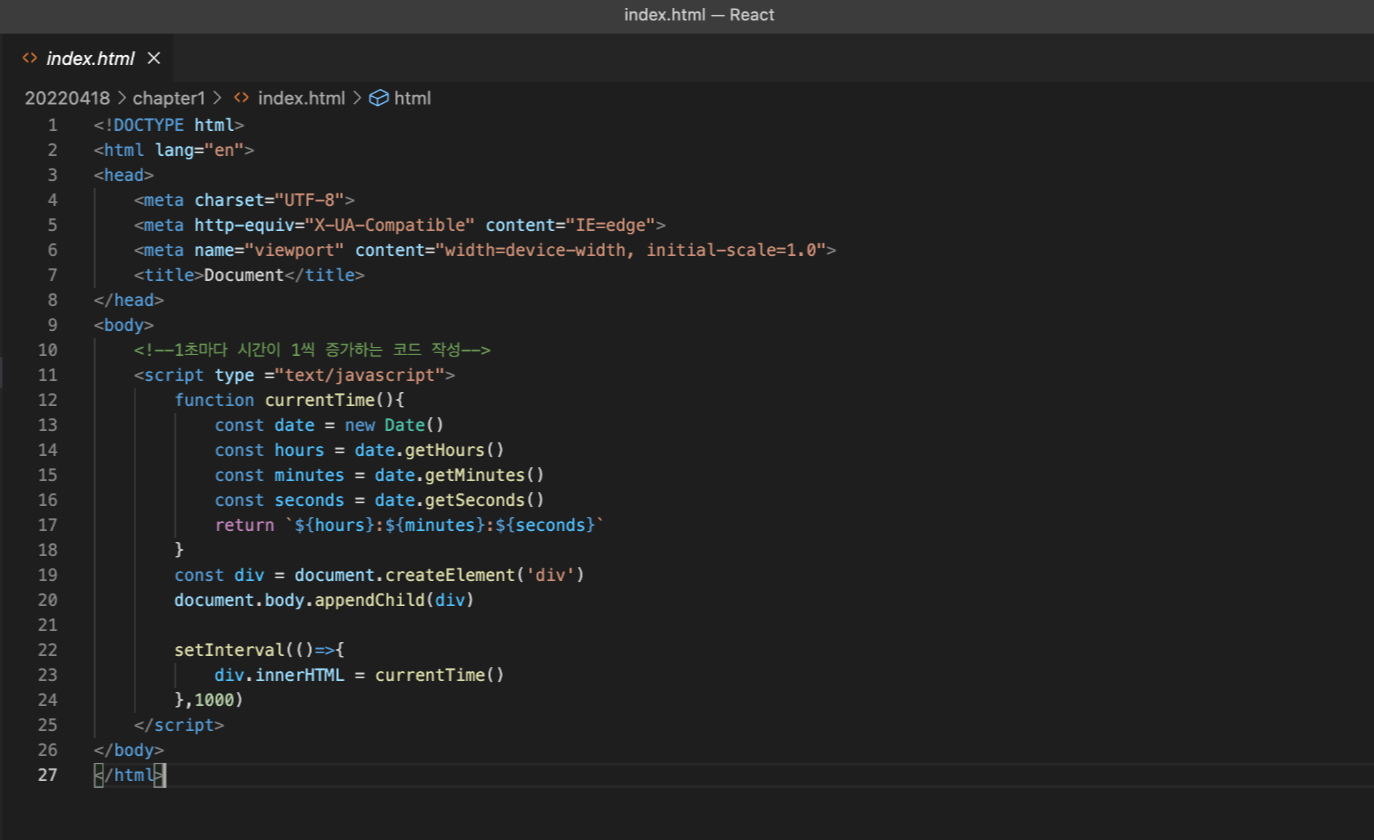The height and width of the screenshot is (840, 1374).
Task: Click line number 11 in the gutter
Action: [47, 375]
